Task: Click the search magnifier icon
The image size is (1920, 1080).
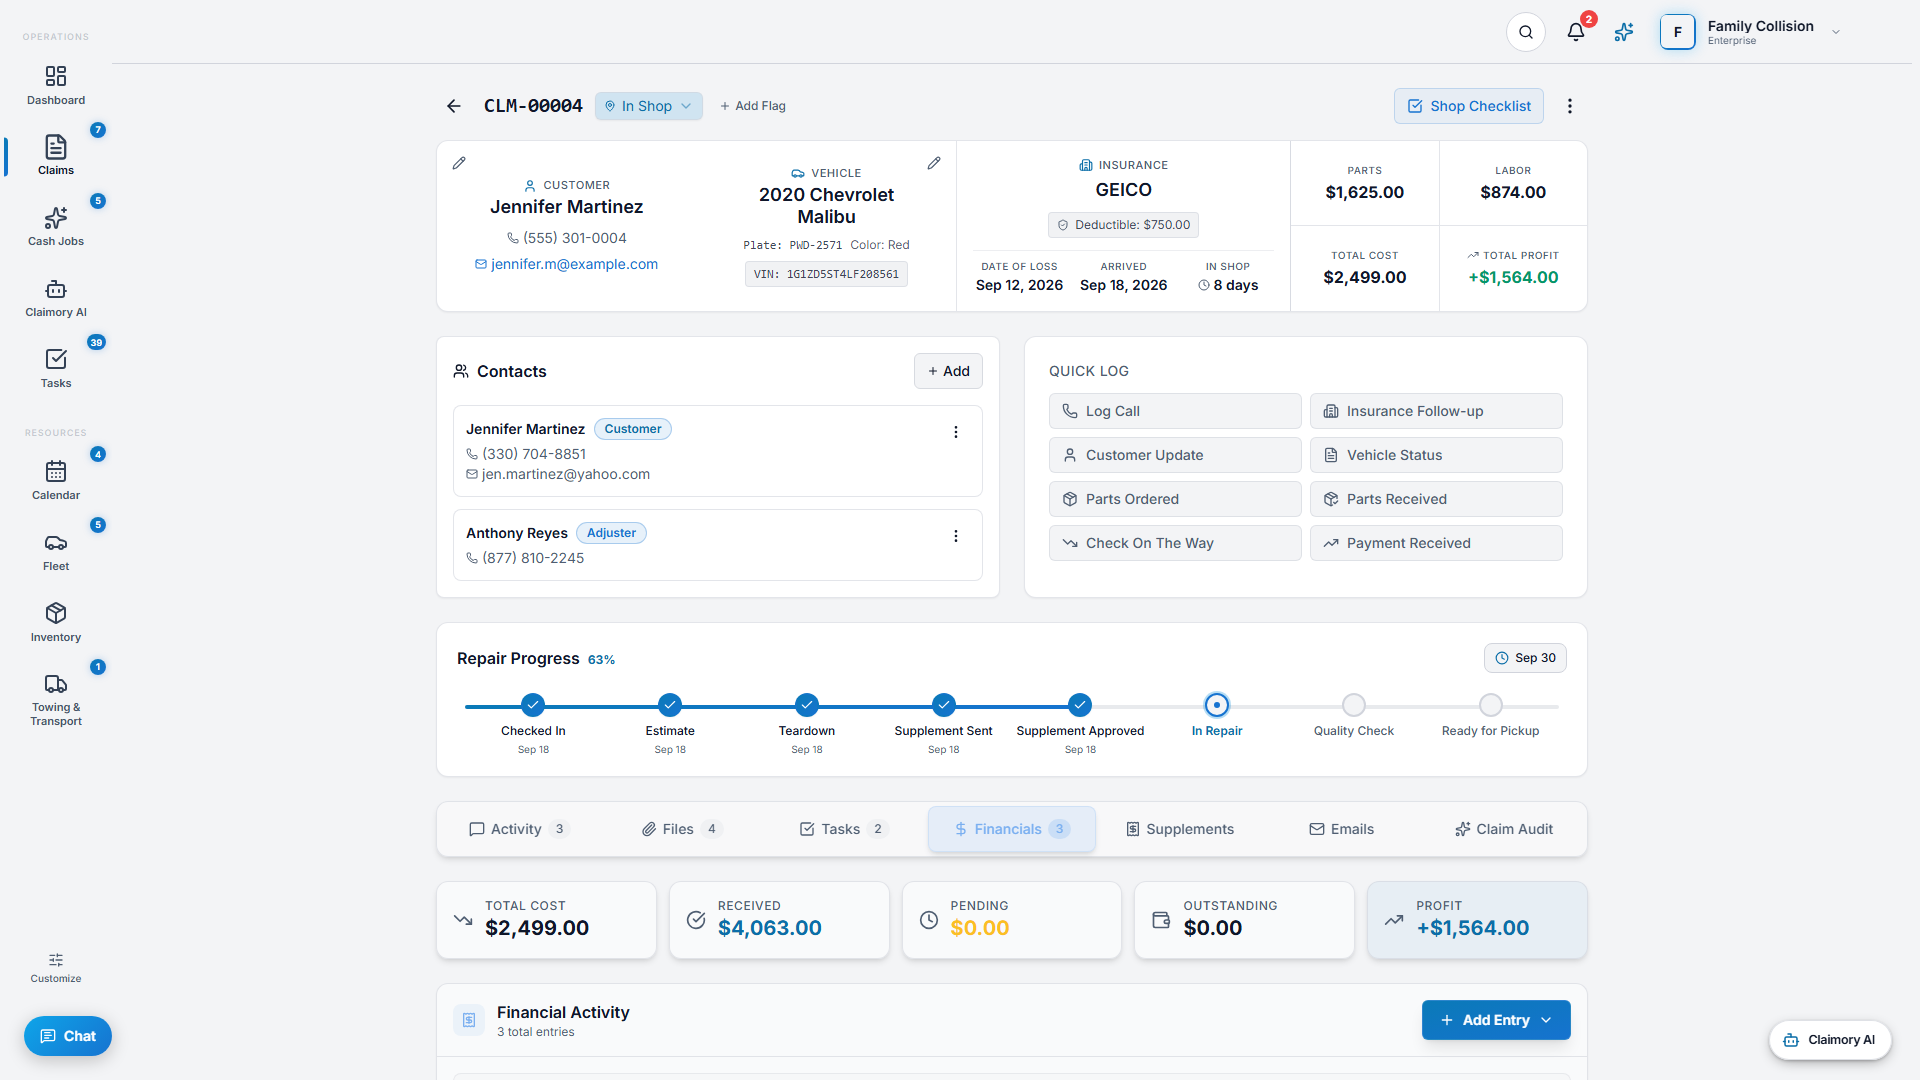Action: coord(1526,32)
